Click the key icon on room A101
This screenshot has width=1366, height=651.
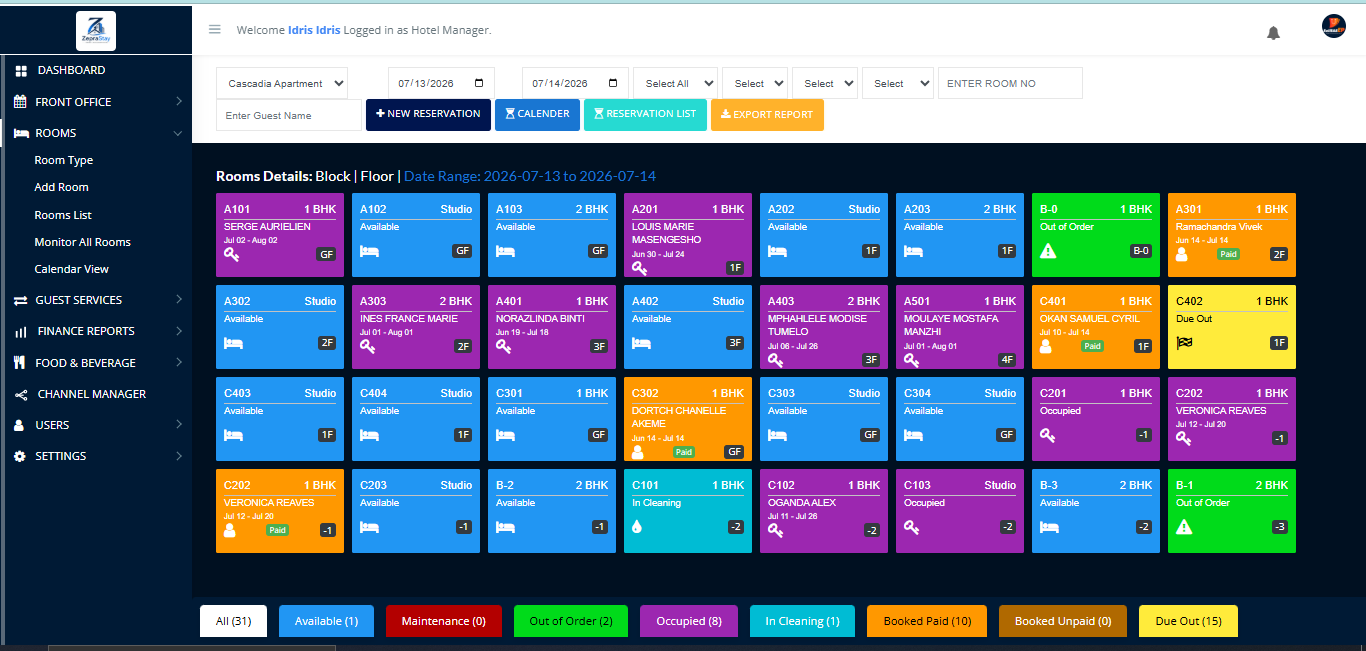coord(232,254)
